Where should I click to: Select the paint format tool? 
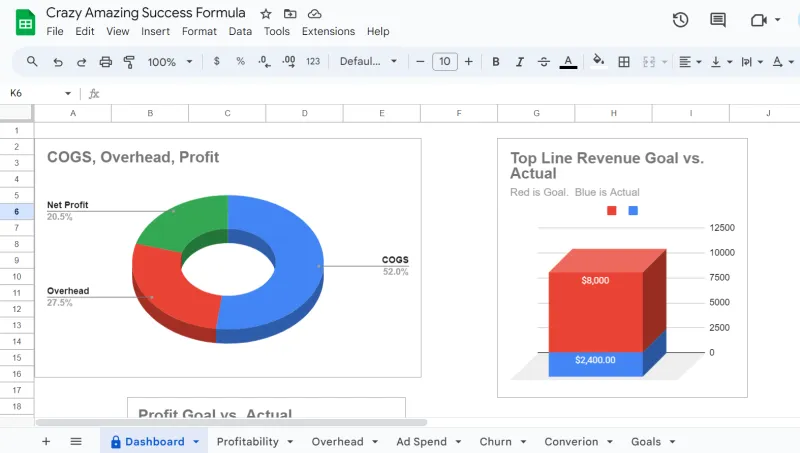(x=129, y=62)
